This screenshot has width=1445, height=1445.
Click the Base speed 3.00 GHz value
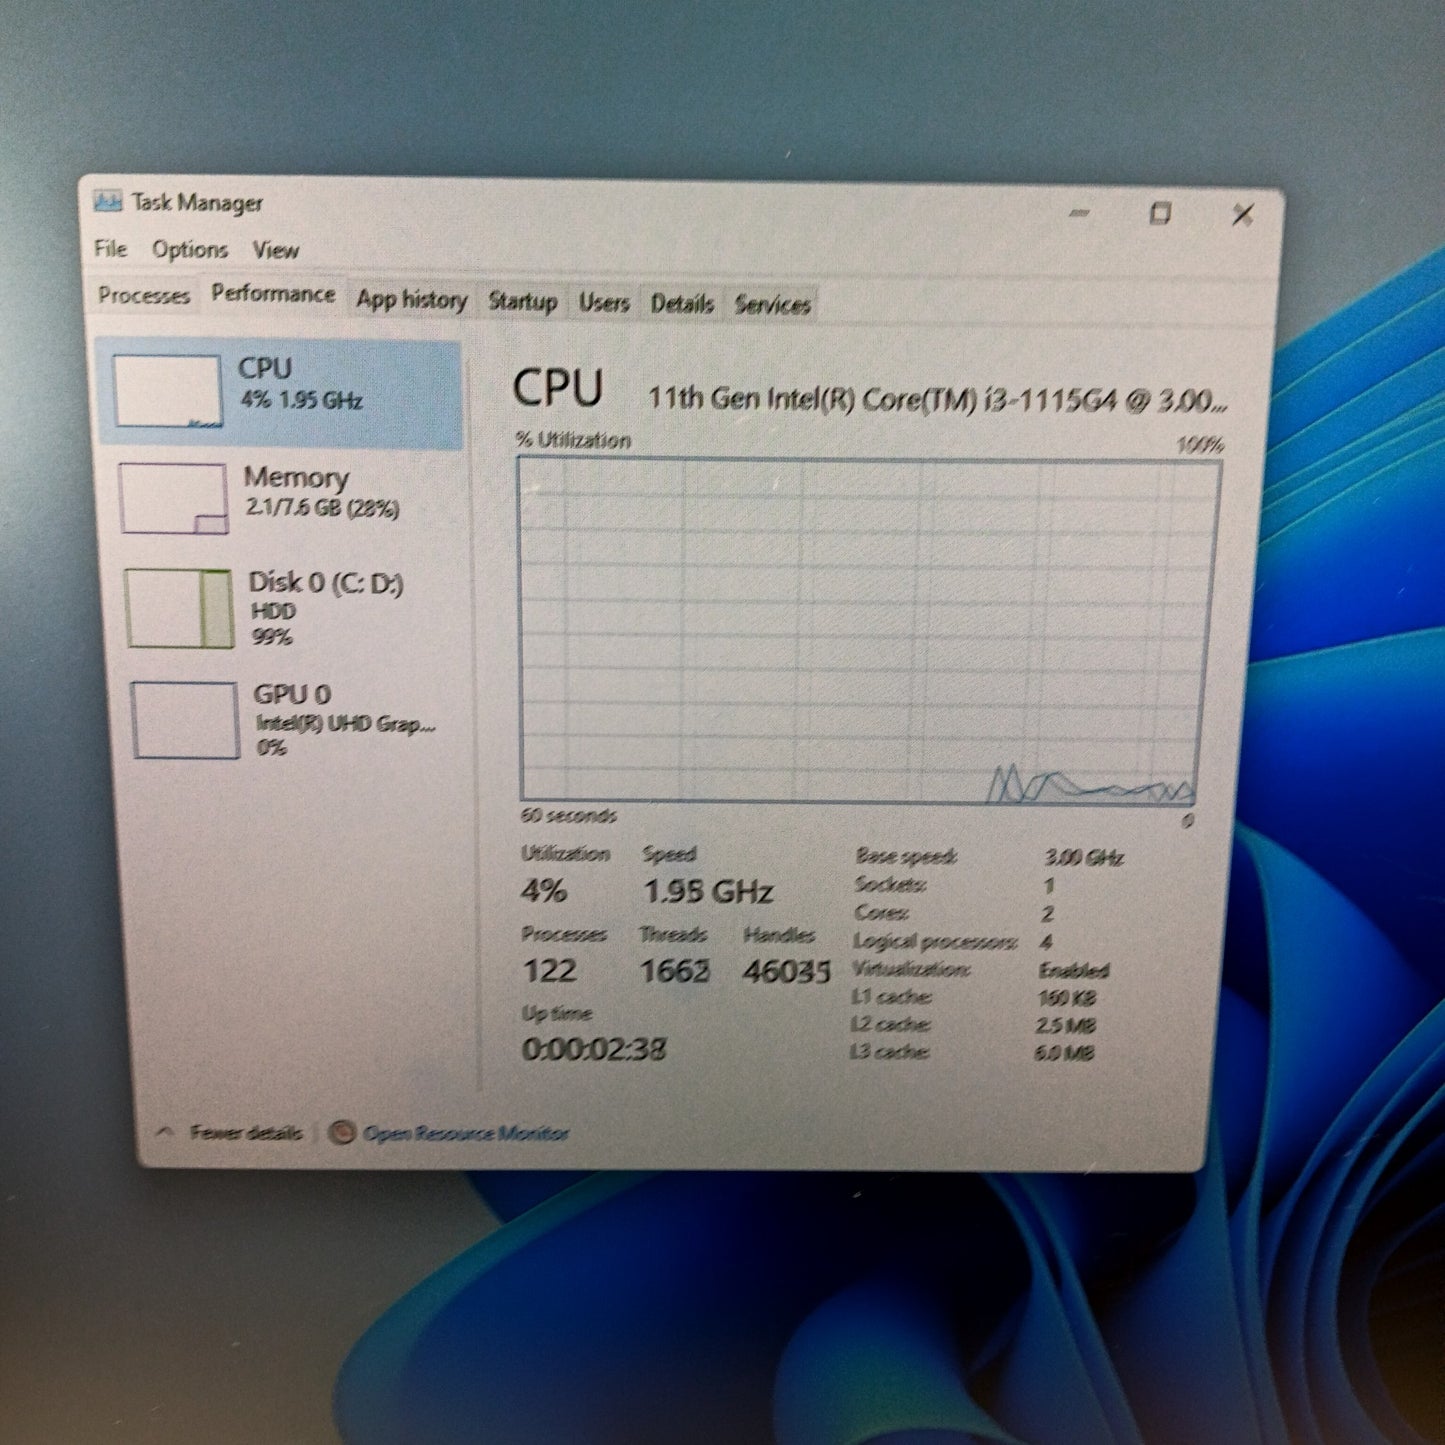(1084, 857)
